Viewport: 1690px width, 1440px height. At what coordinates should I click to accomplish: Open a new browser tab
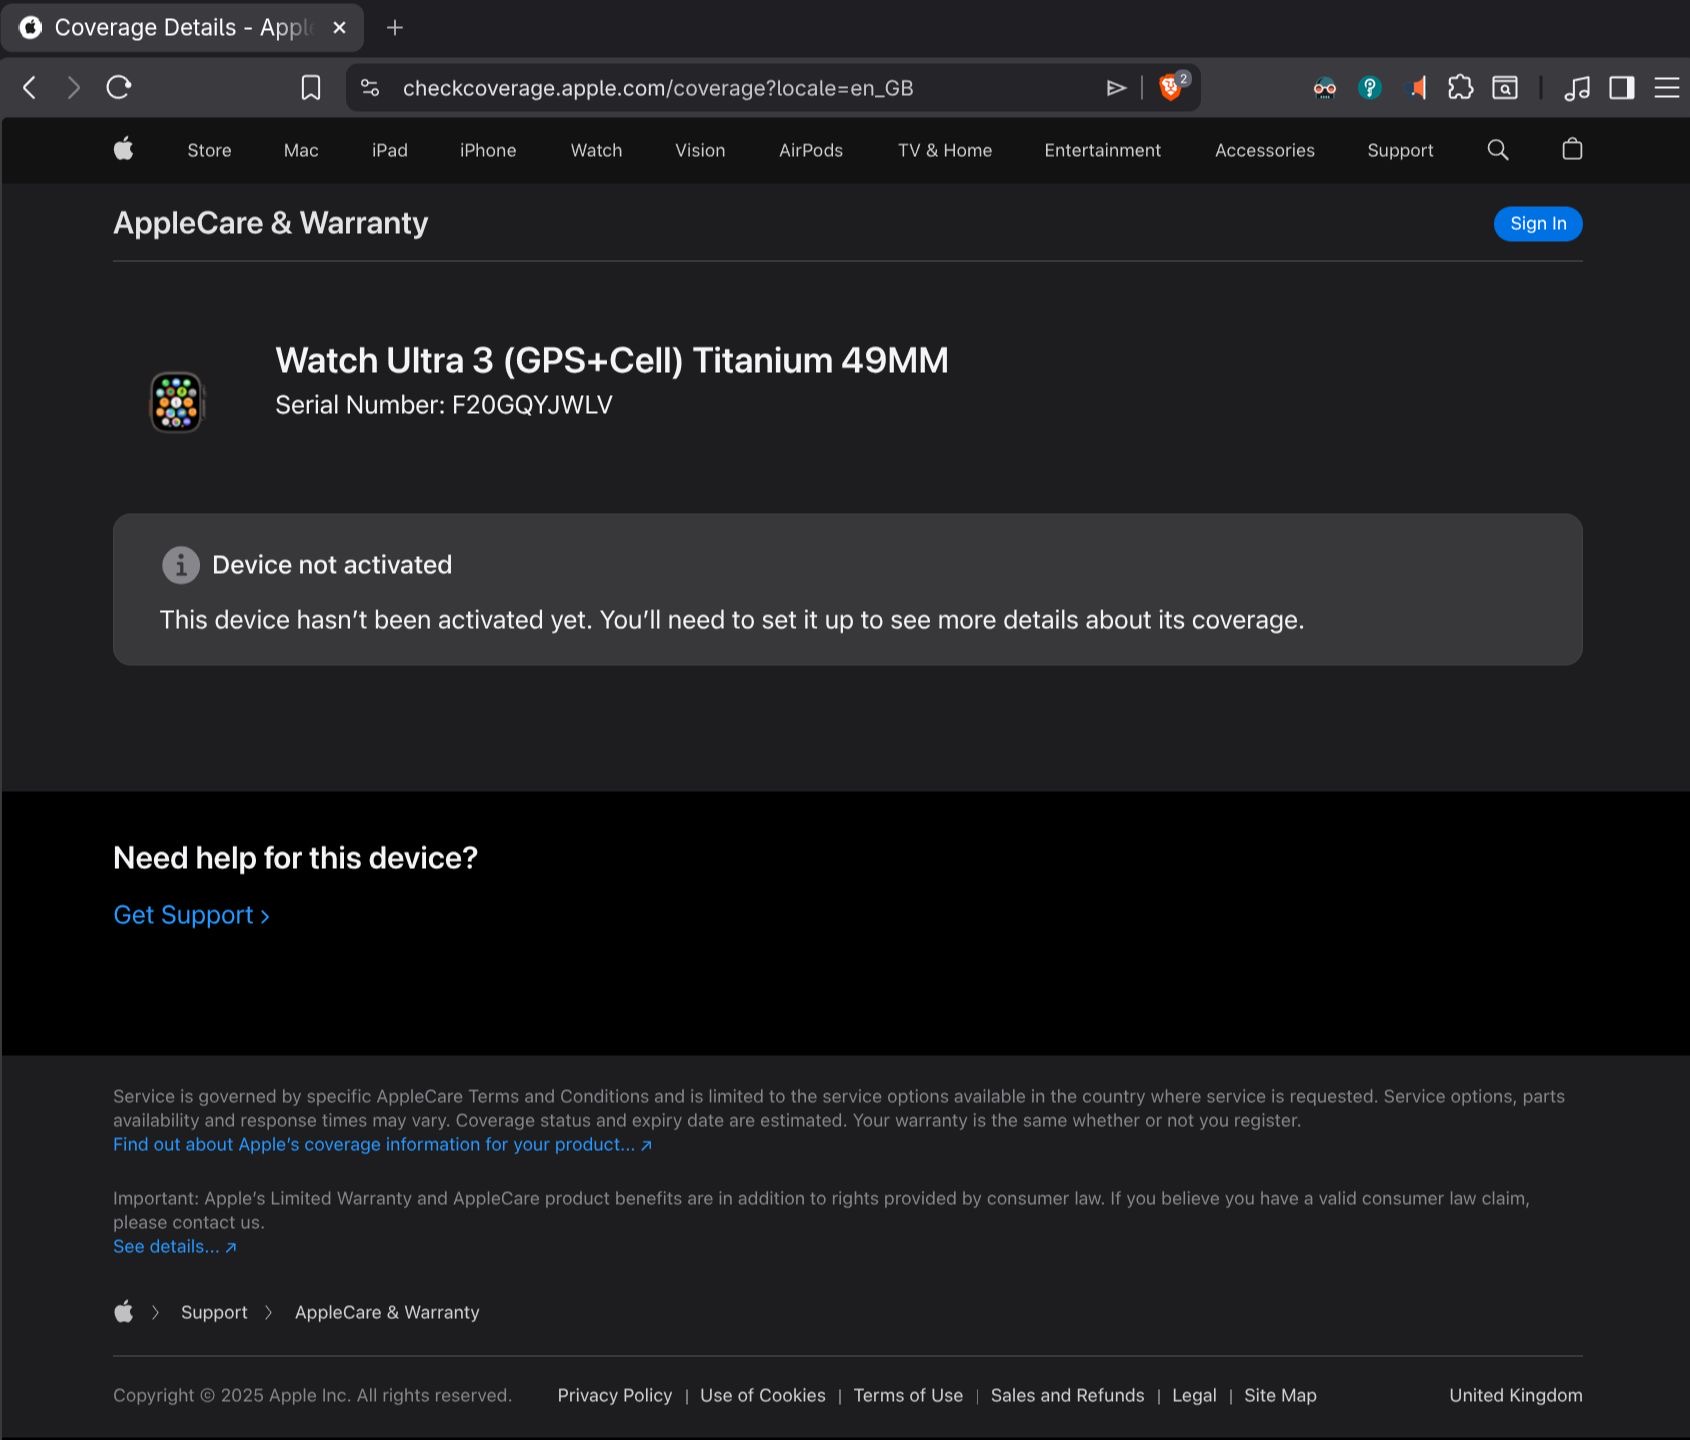[x=395, y=28]
